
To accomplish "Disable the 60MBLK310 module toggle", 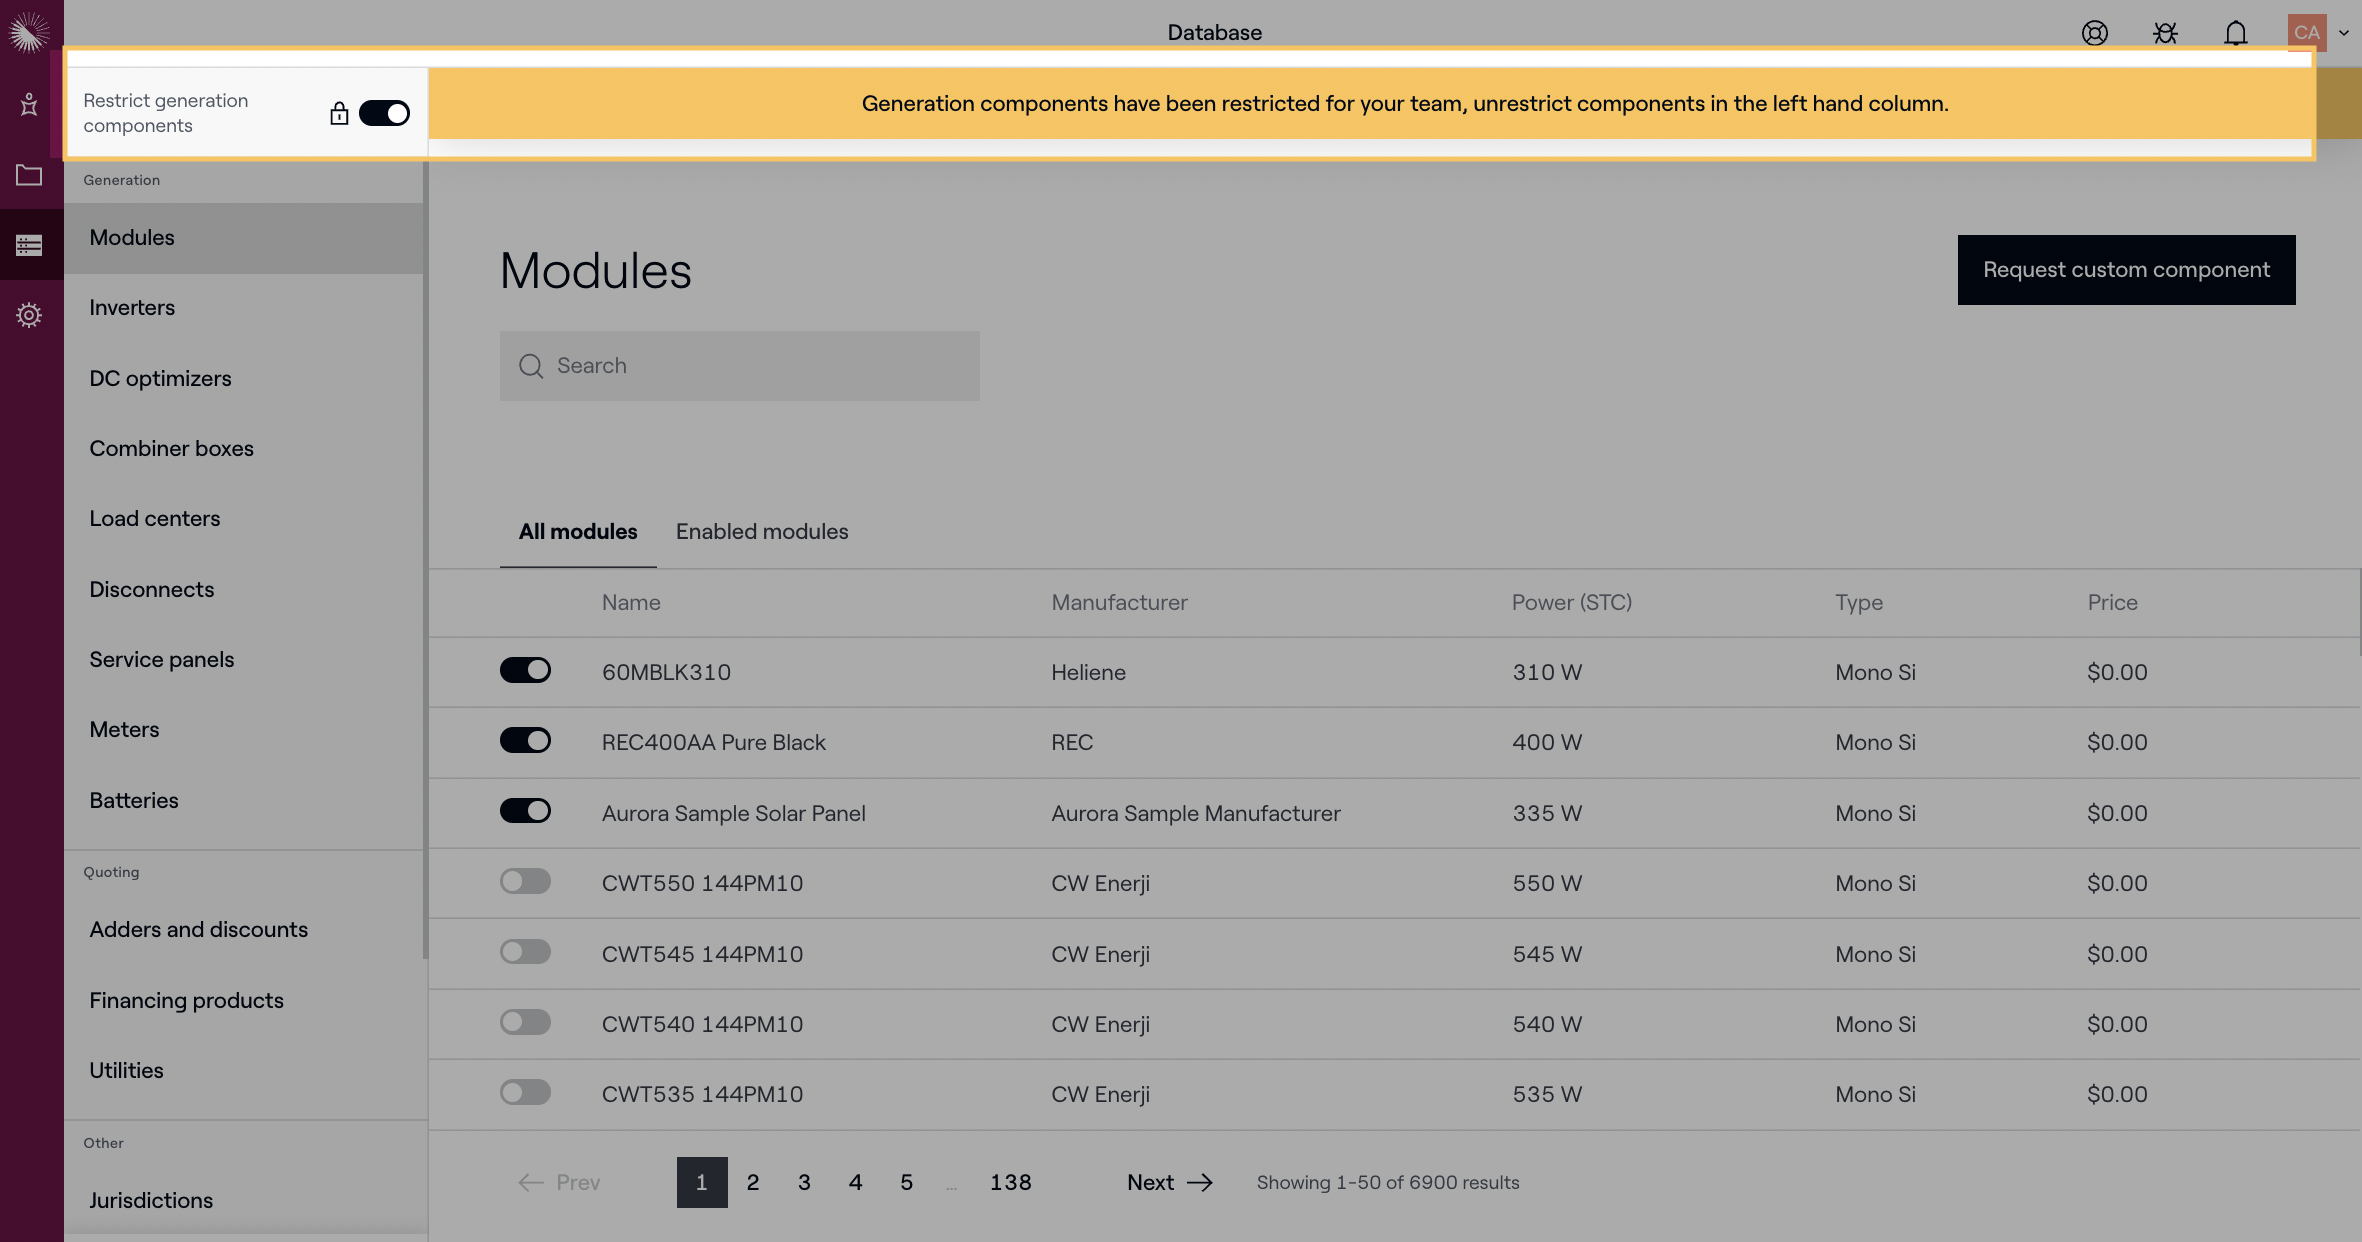I will [x=525, y=670].
